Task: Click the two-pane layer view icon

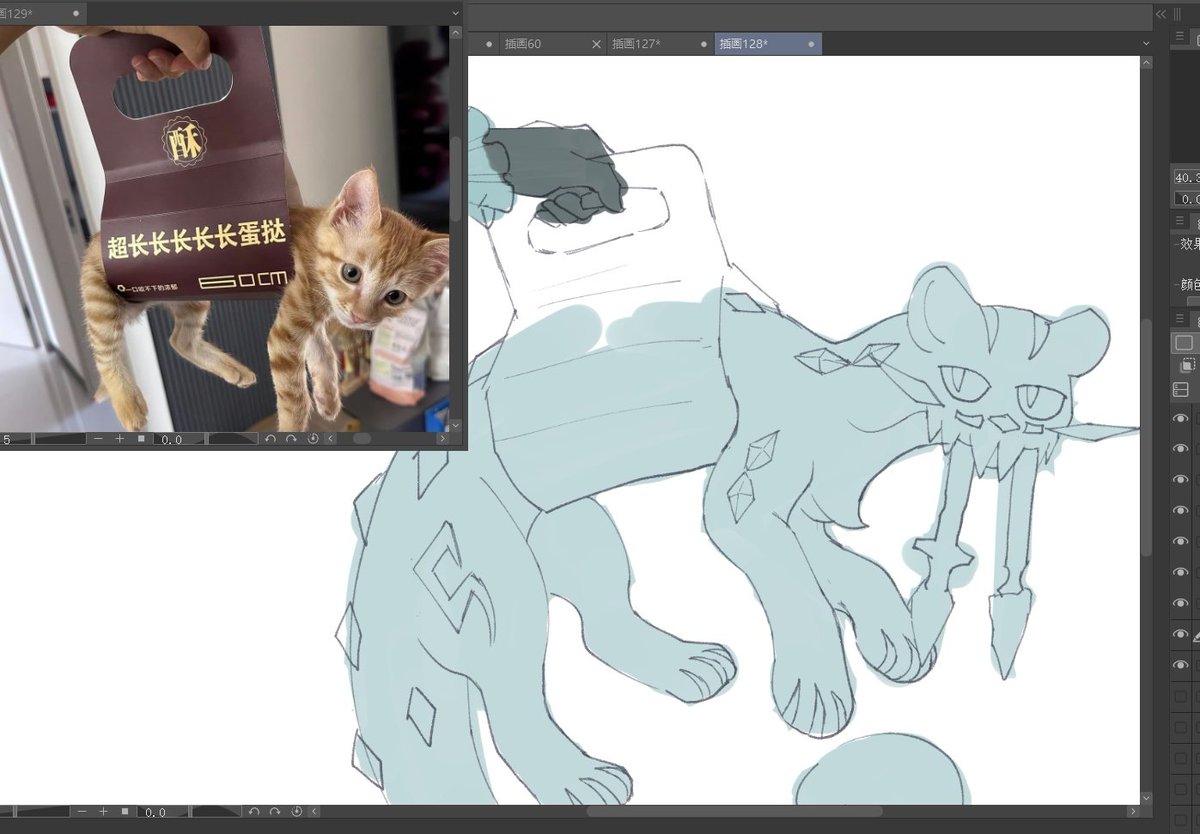Action: (x=1180, y=390)
